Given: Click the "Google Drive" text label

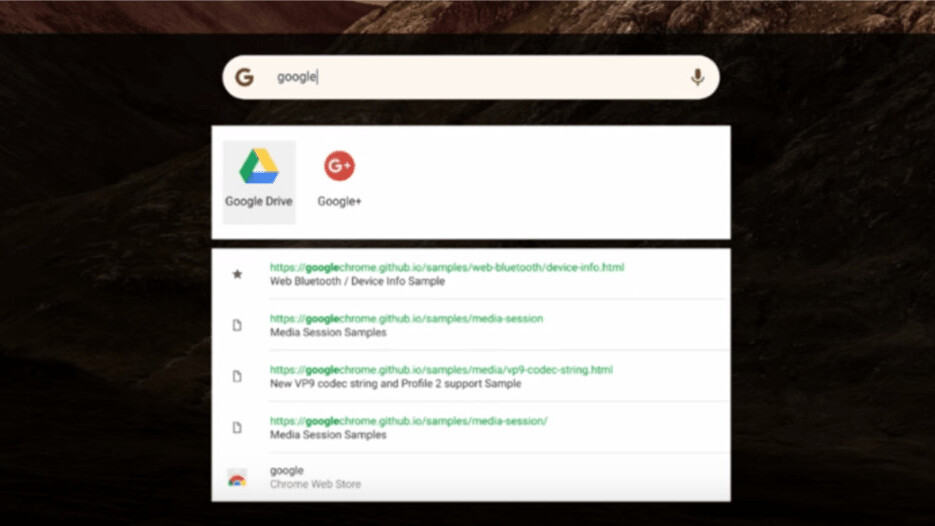Looking at the screenshot, I should click(x=259, y=202).
